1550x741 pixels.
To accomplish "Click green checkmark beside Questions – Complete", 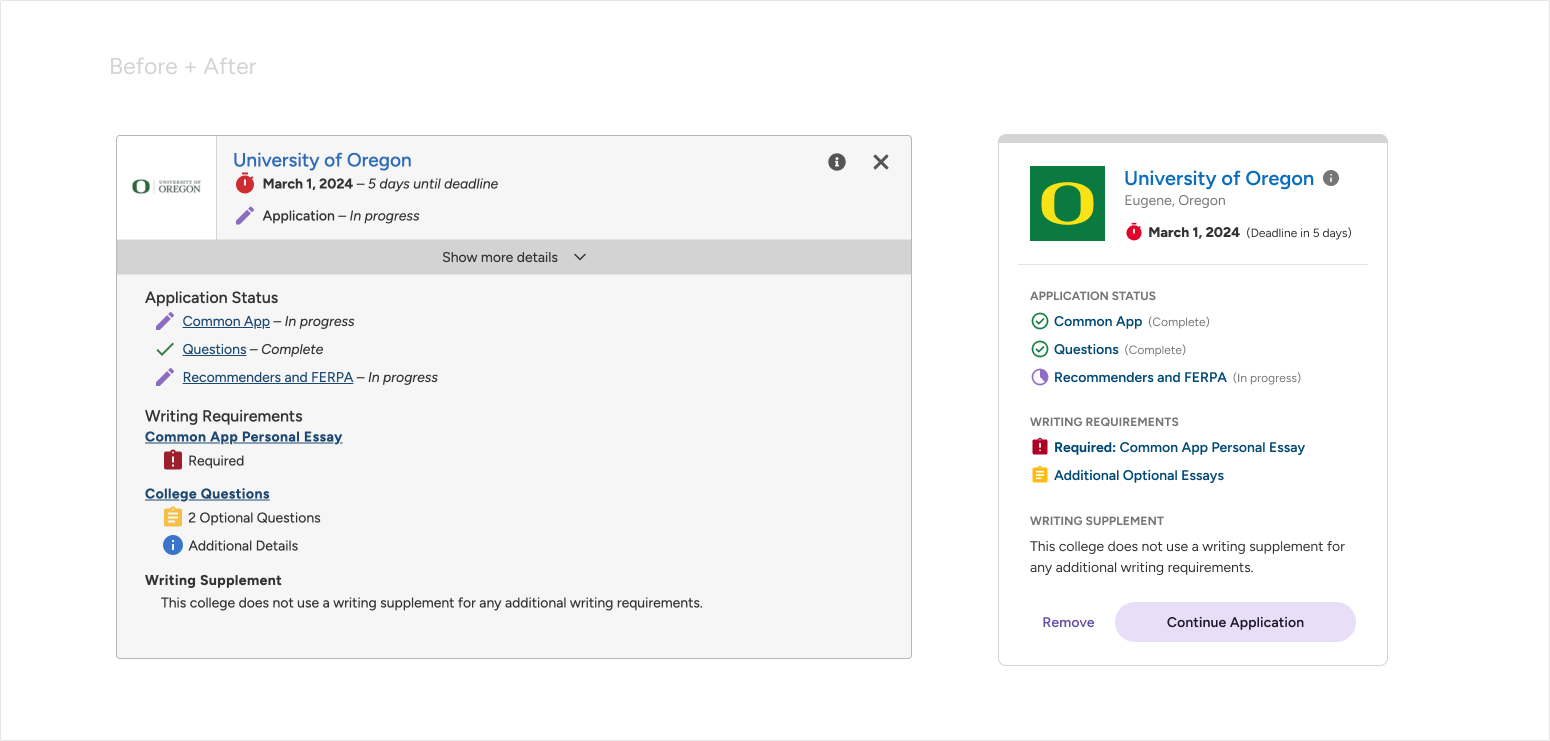I will pos(165,349).
